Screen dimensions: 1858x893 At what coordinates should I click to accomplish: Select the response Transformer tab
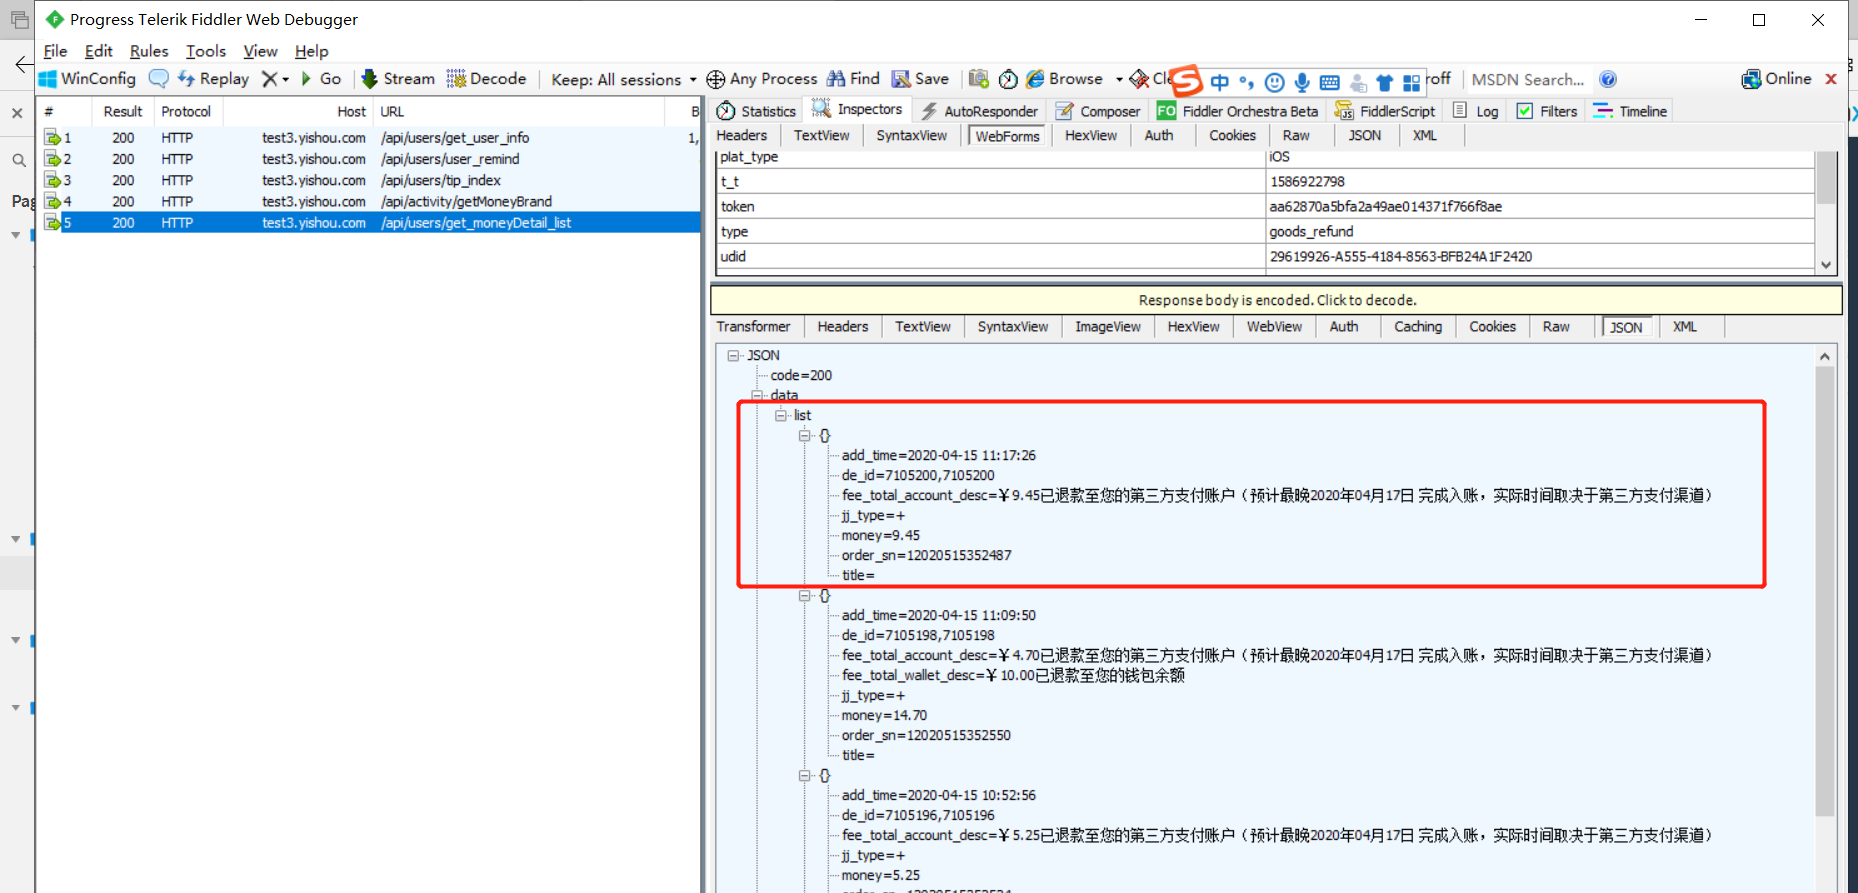pyautogui.click(x=753, y=327)
